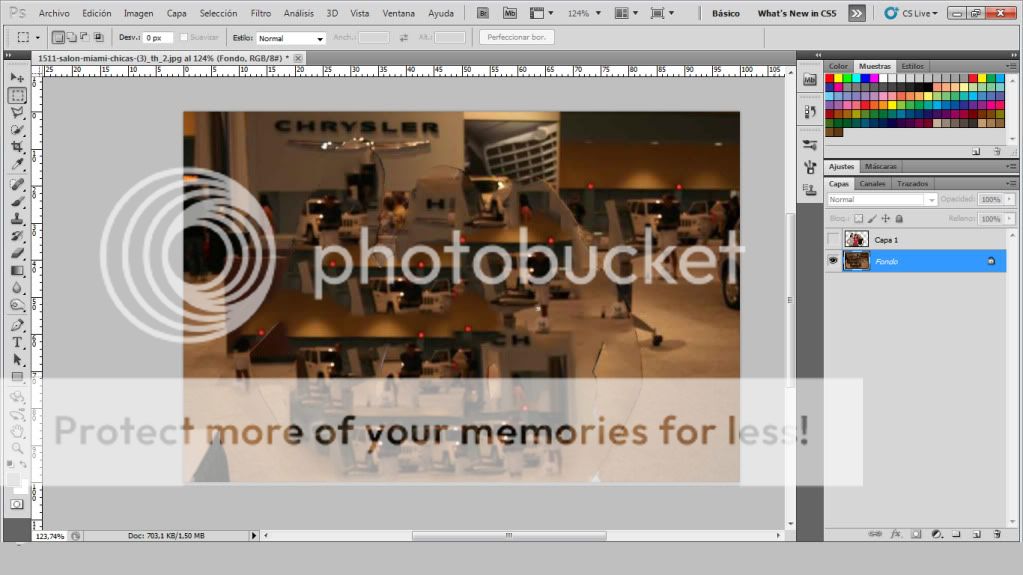
Task: Launch Adobe Bridge
Action: [483, 13]
